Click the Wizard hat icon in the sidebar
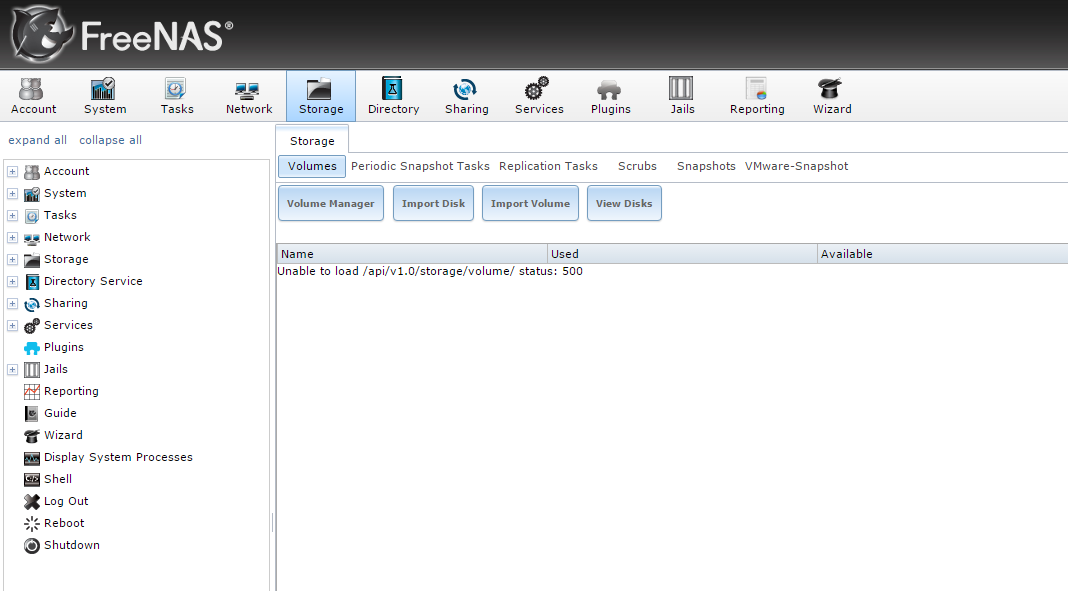Viewport: 1068px width, 591px height. tap(32, 436)
